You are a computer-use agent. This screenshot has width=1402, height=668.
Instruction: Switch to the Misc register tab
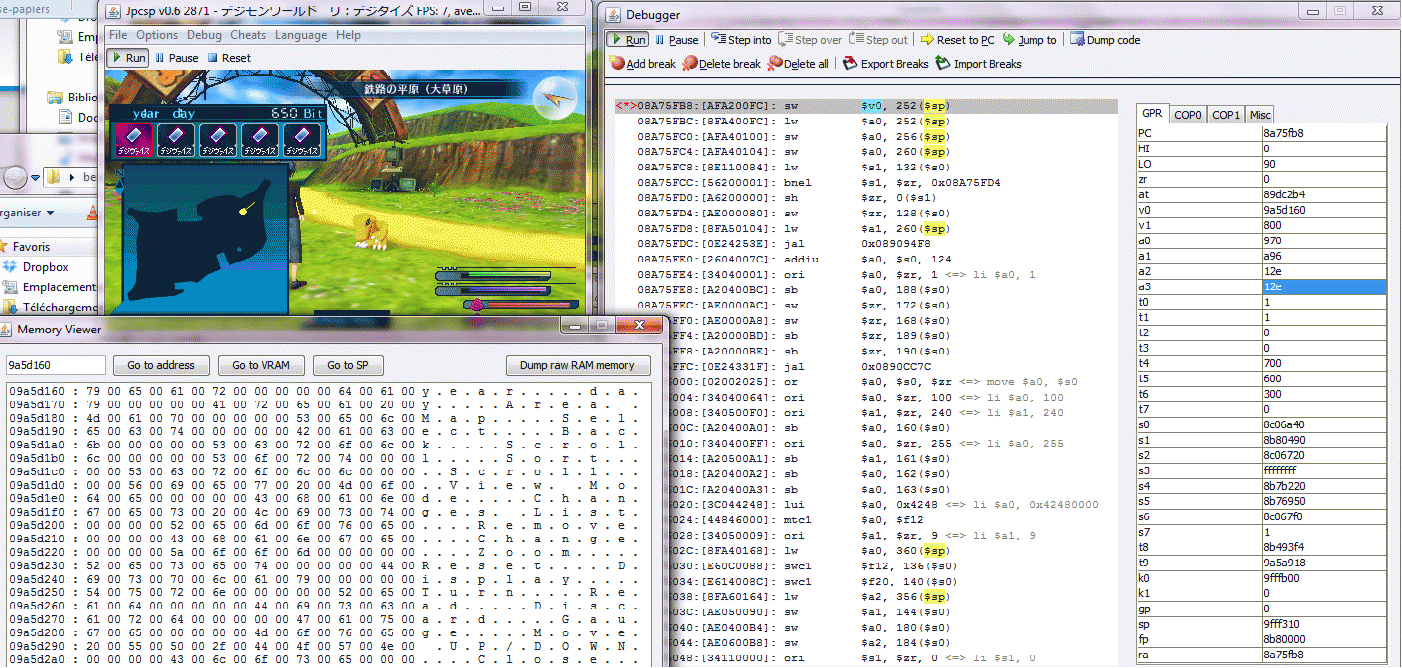[x=1260, y=115]
